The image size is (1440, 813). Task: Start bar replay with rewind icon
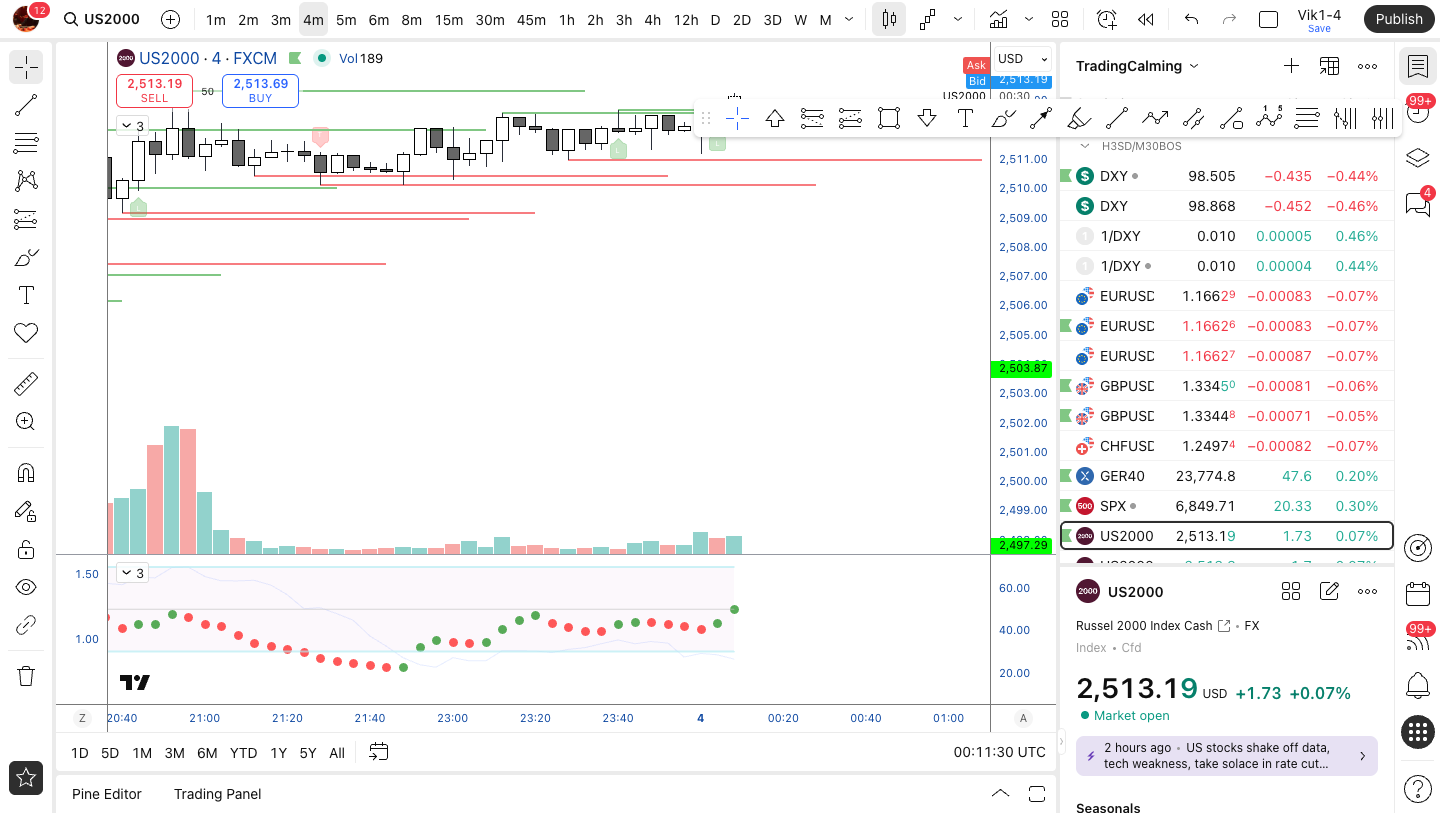tap(1146, 19)
